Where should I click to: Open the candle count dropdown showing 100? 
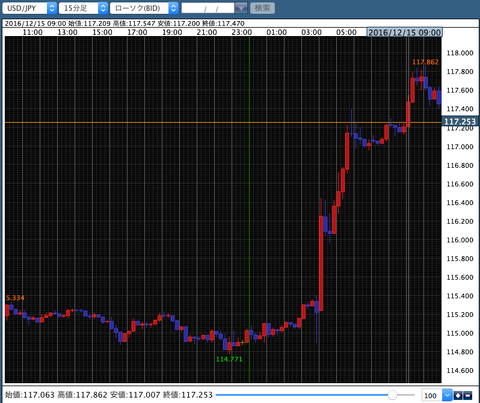(x=437, y=395)
